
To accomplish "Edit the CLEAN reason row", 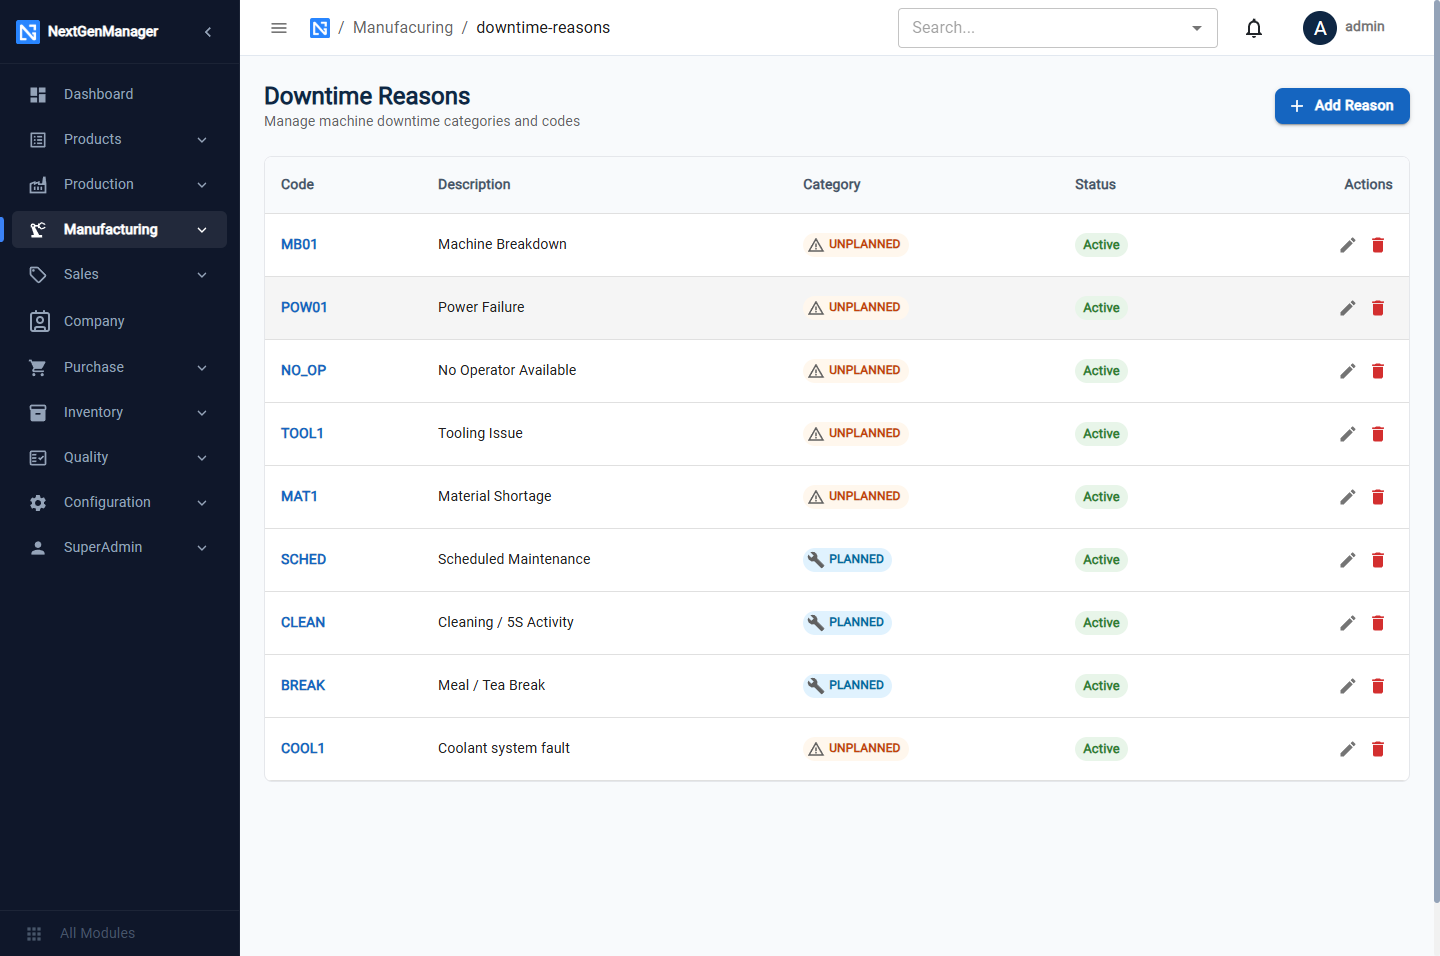I will tap(1348, 623).
